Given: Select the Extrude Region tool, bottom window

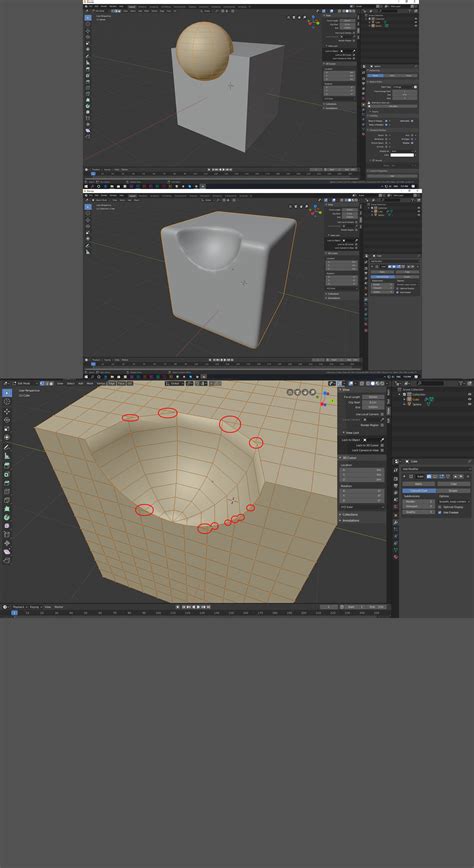Looking at the screenshot, I should click(x=7, y=466).
